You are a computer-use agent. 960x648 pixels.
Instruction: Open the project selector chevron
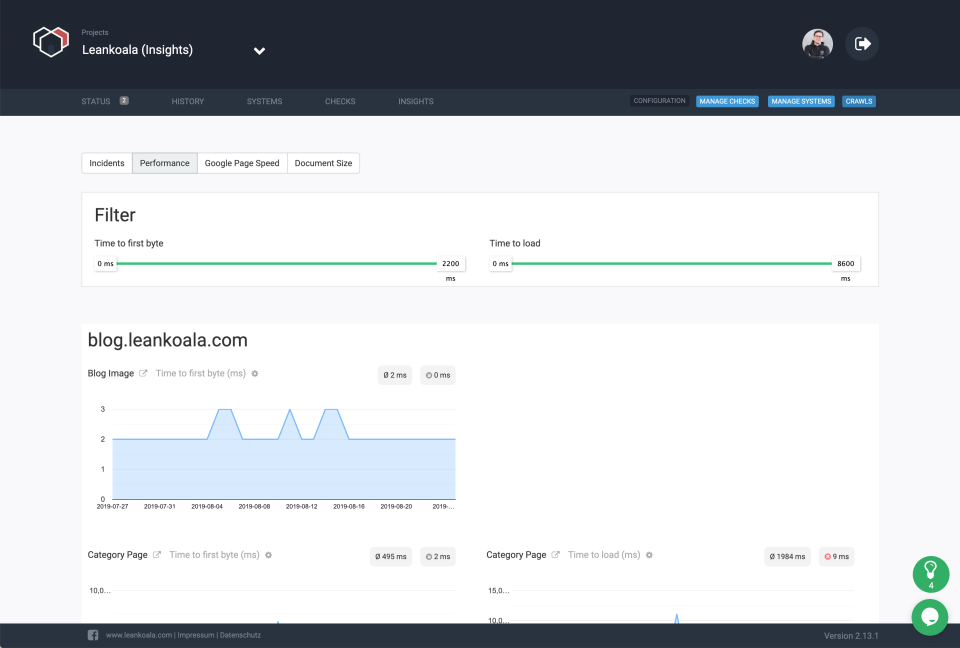click(260, 51)
